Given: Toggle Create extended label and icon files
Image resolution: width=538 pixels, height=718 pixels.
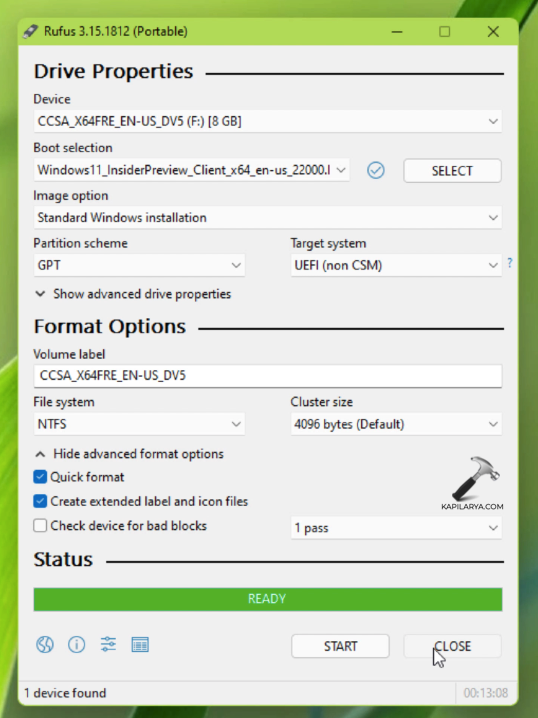Looking at the screenshot, I should click(x=40, y=501).
